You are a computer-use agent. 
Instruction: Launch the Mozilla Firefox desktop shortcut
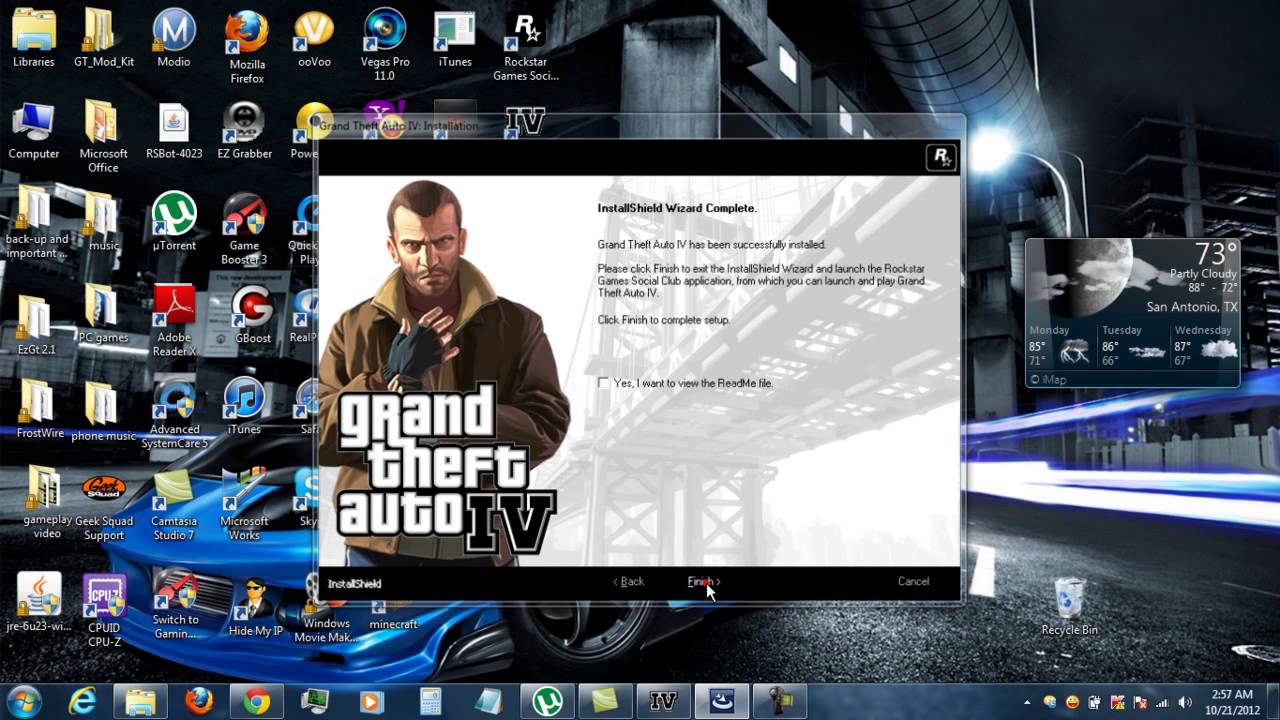click(247, 46)
